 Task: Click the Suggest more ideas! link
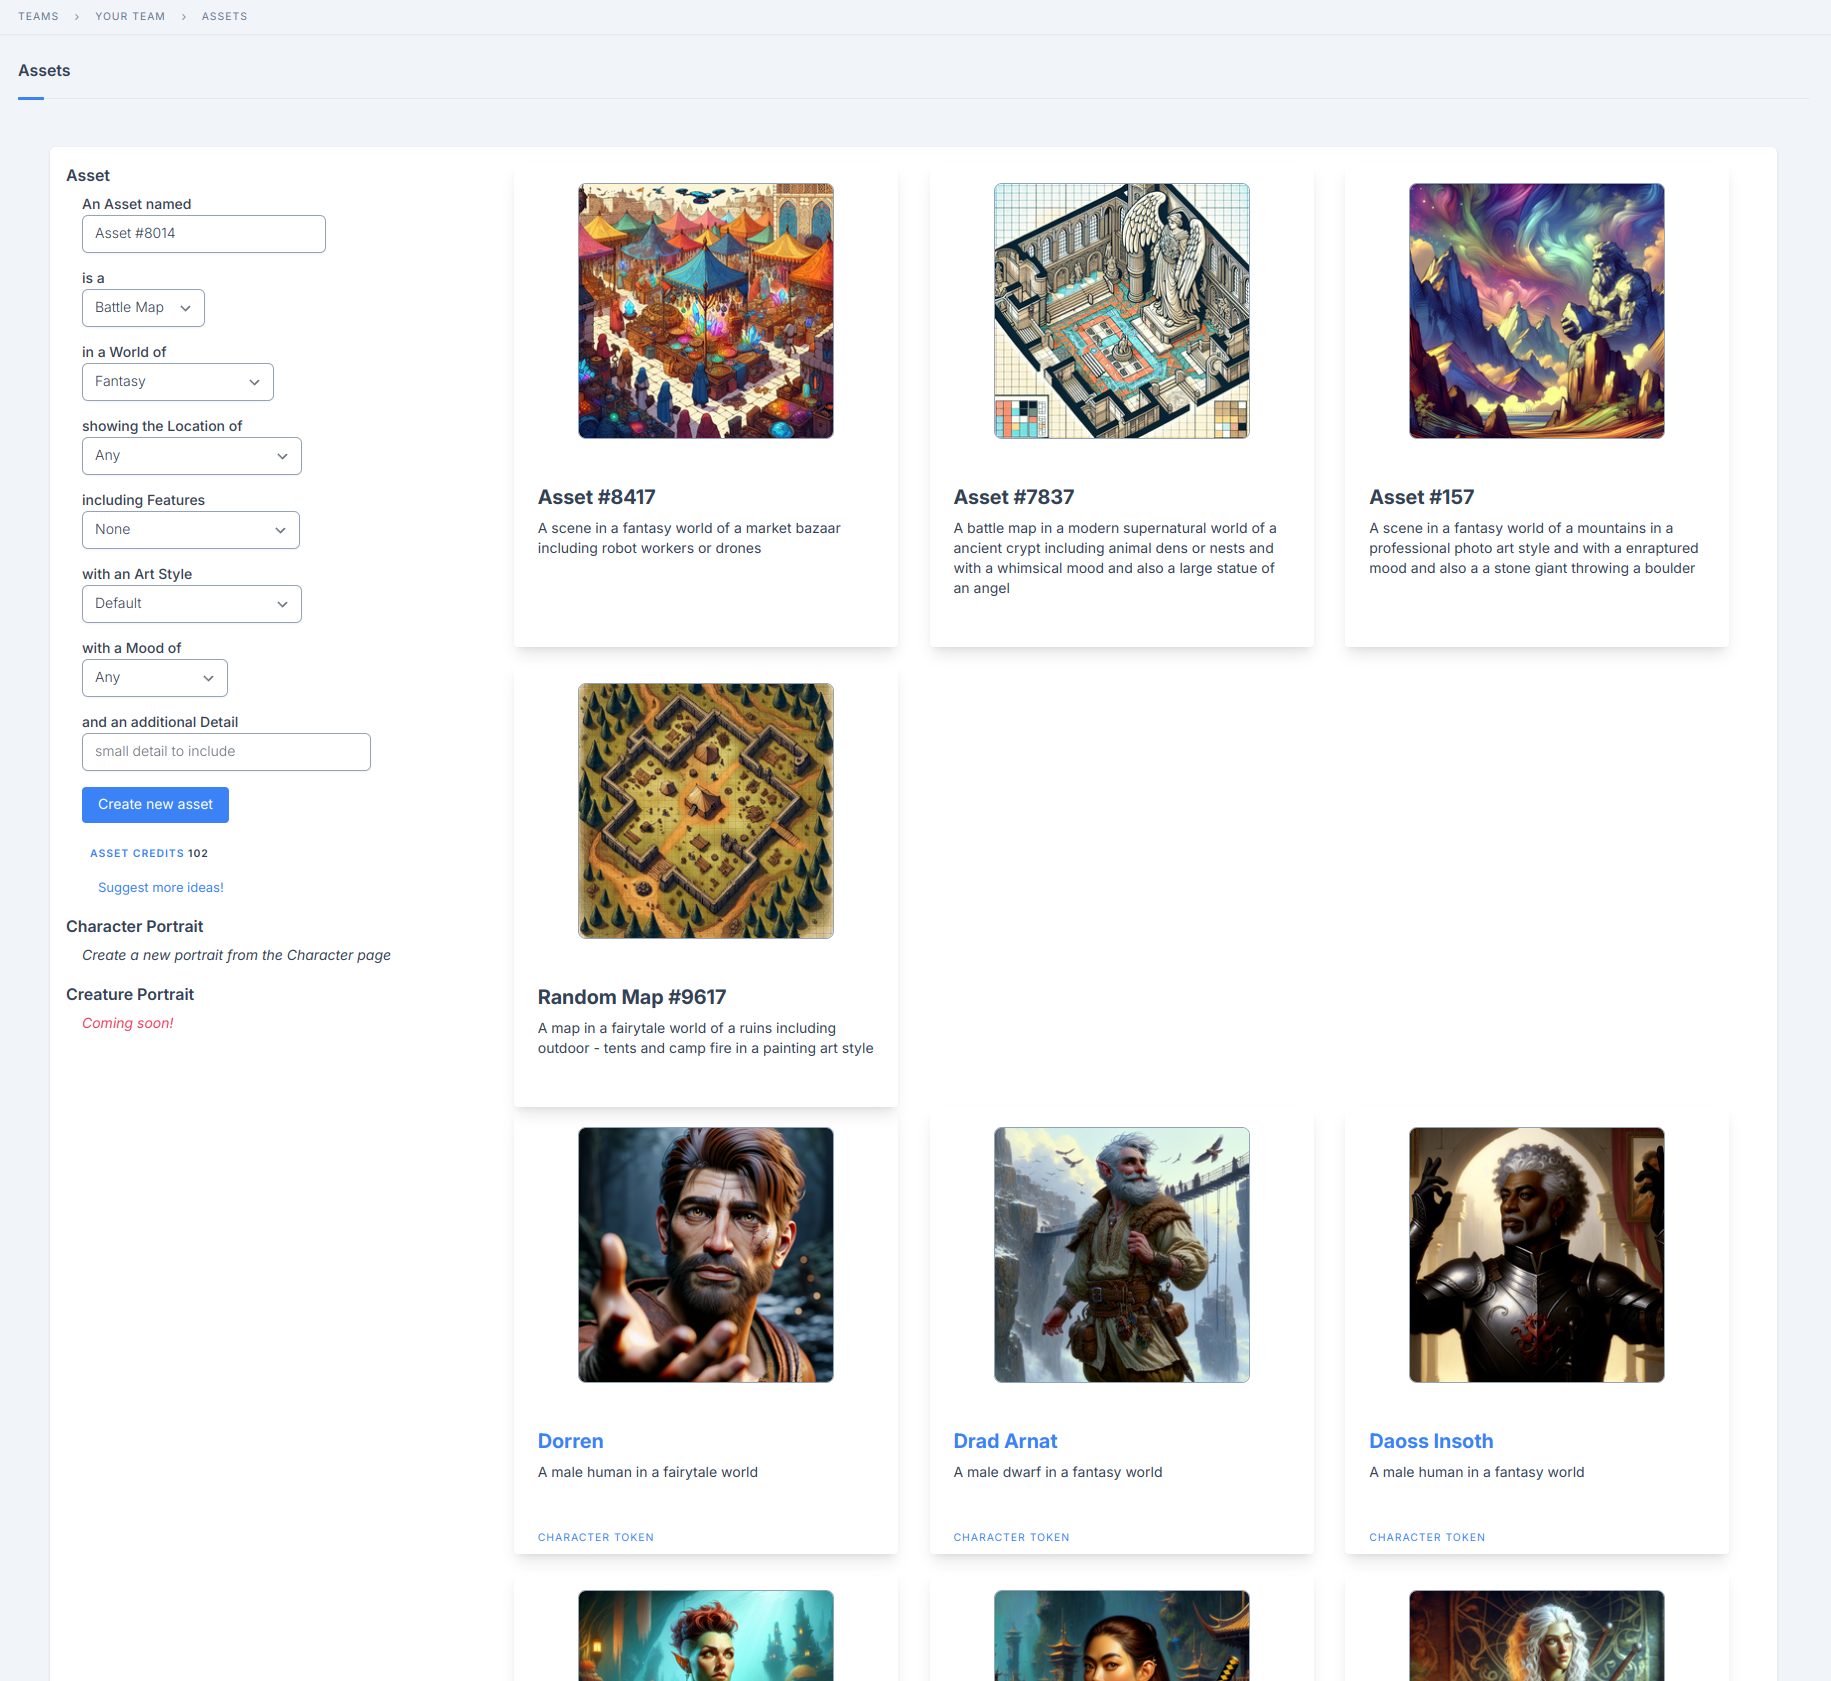161,888
